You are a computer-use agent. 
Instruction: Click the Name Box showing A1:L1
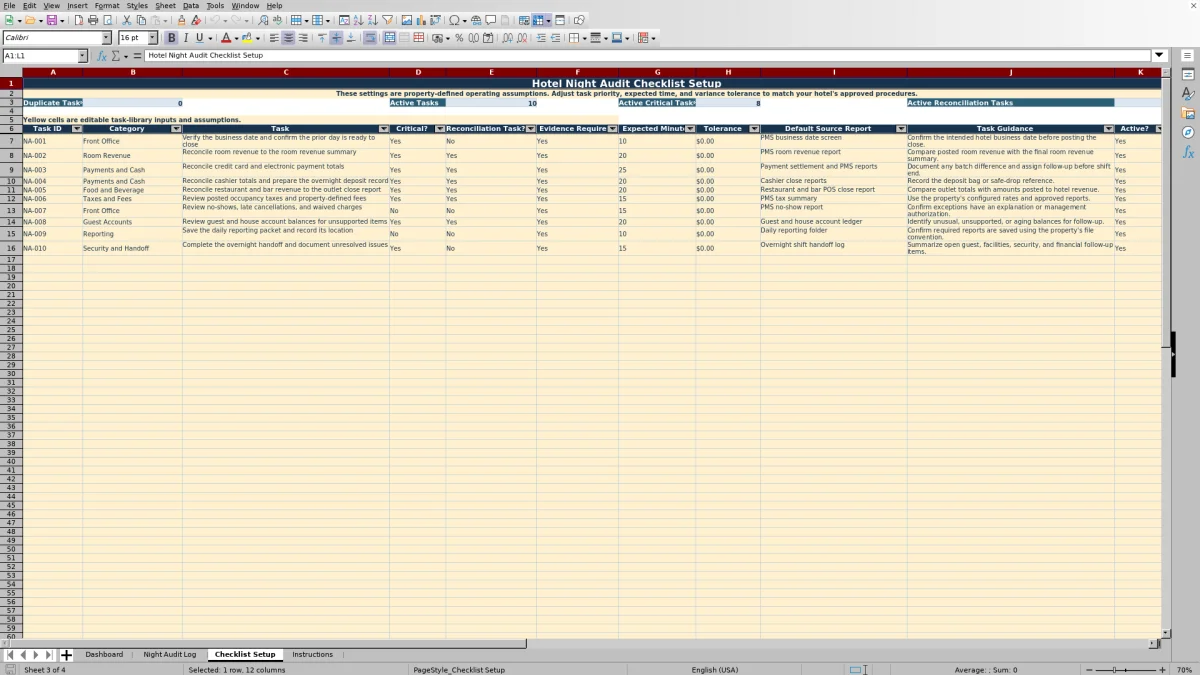coord(40,56)
